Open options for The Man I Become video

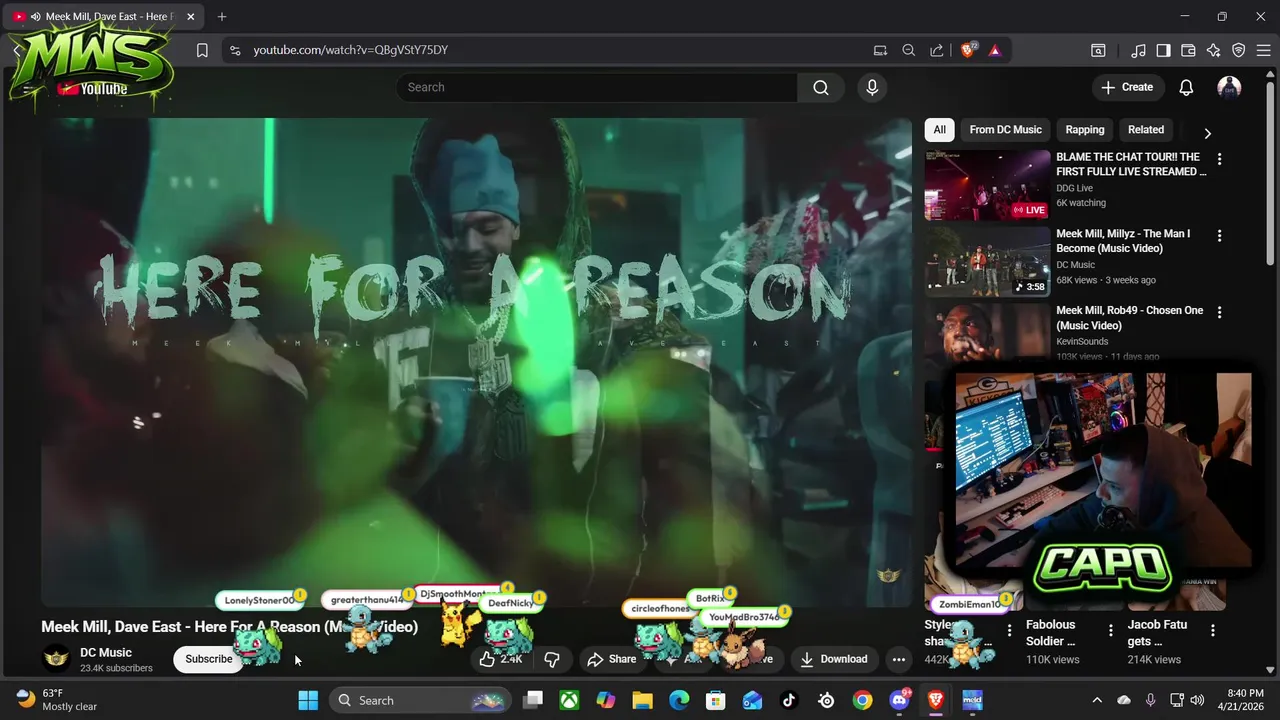(x=1219, y=236)
